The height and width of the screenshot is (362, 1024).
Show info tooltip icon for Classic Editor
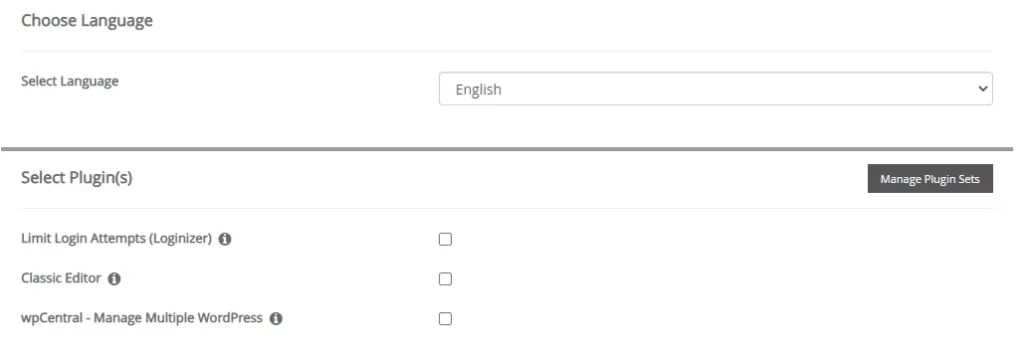(x=114, y=279)
